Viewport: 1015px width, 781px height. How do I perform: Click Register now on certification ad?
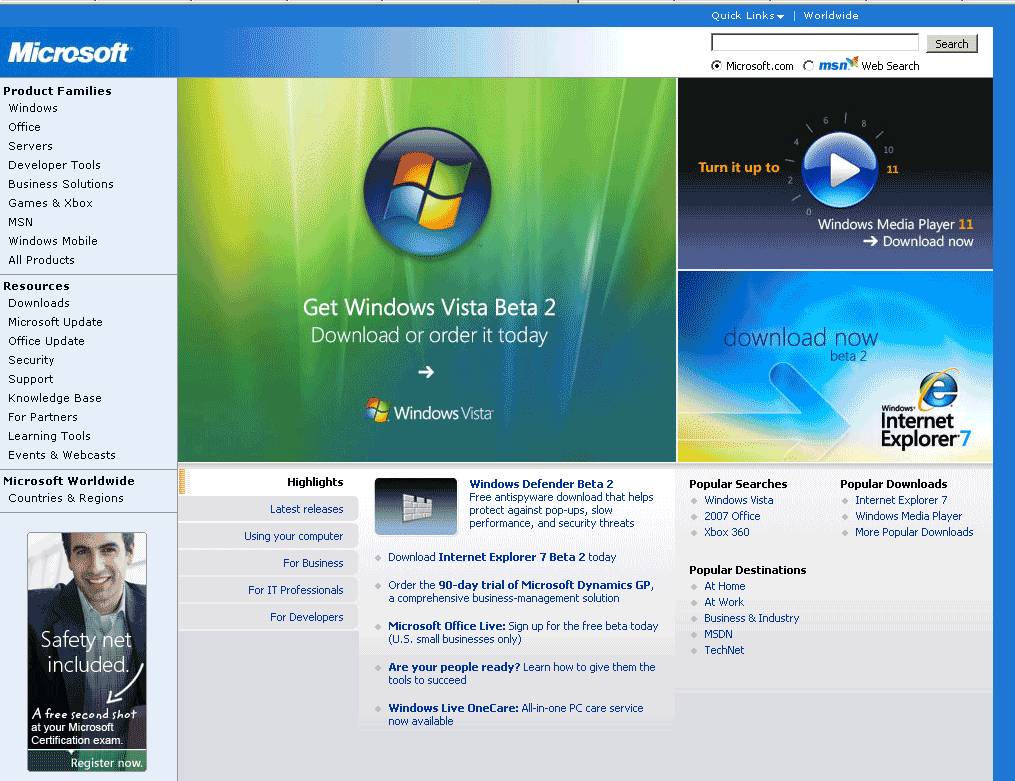[x=106, y=763]
